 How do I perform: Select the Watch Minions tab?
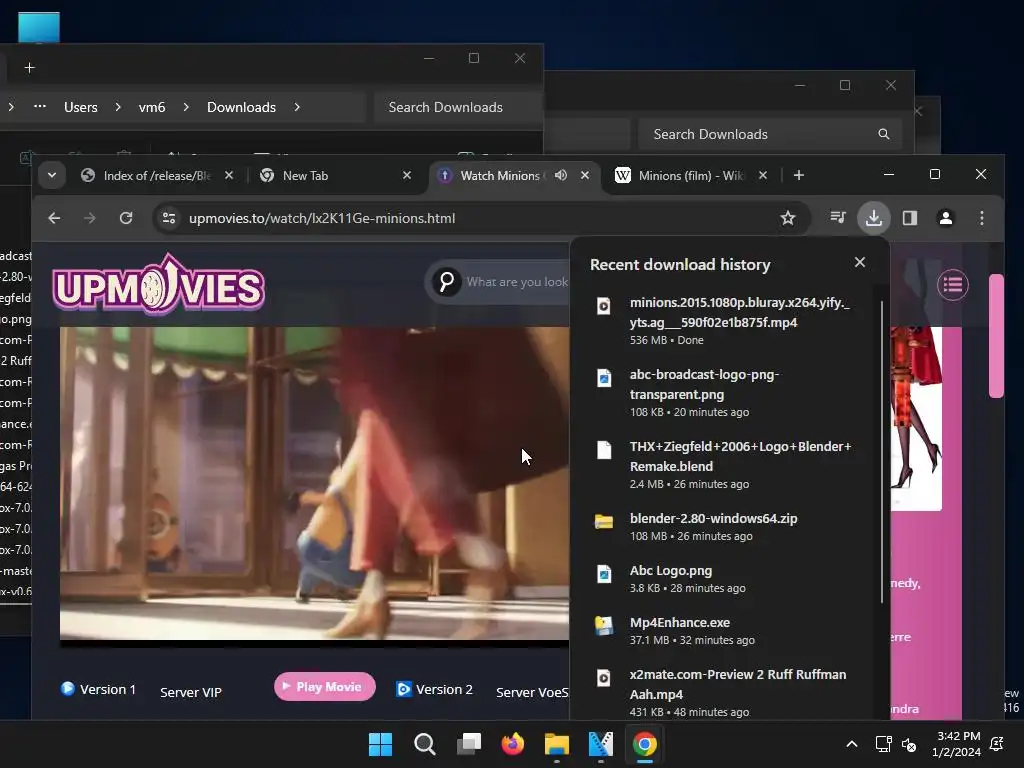tap(515, 176)
